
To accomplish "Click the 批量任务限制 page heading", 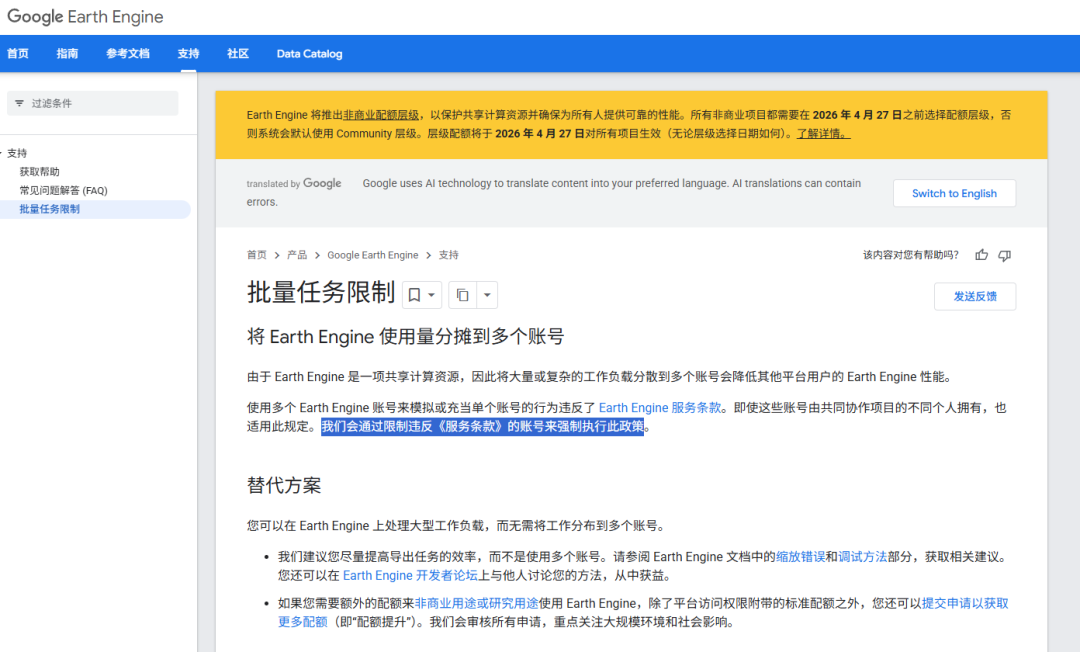I will [x=320, y=293].
